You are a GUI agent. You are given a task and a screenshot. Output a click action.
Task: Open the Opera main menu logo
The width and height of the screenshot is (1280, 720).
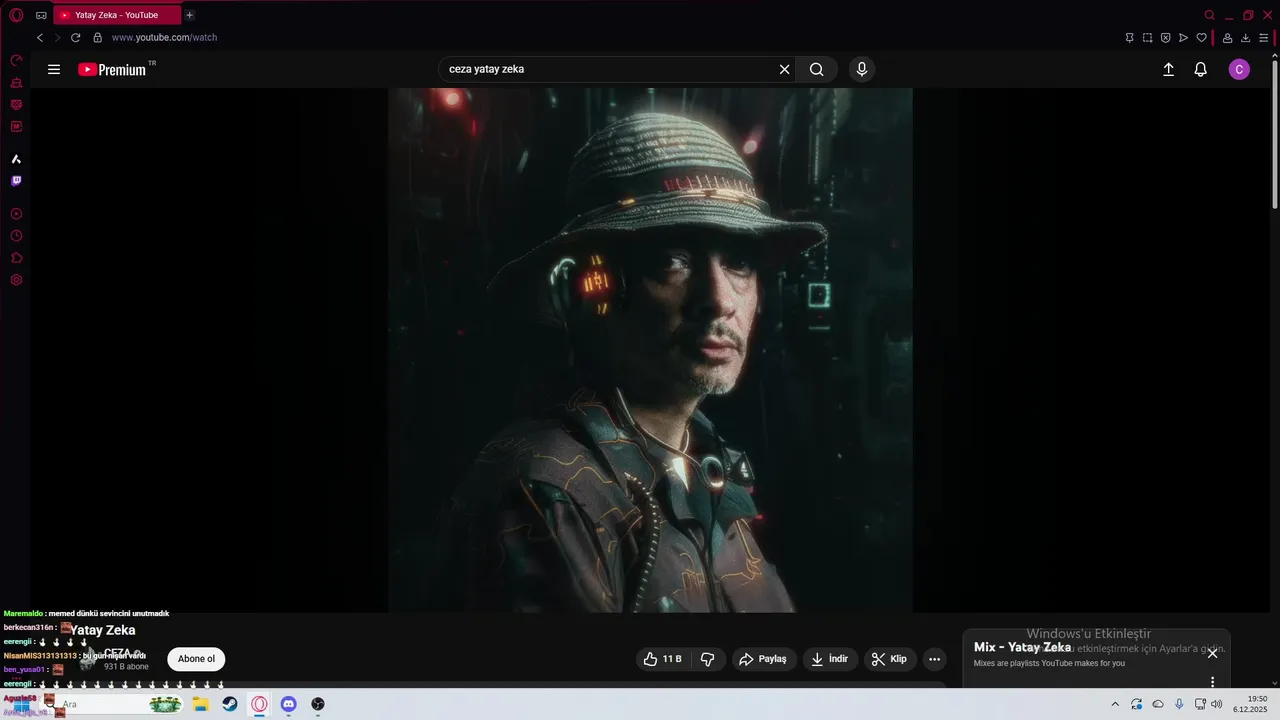pyautogui.click(x=16, y=15)
